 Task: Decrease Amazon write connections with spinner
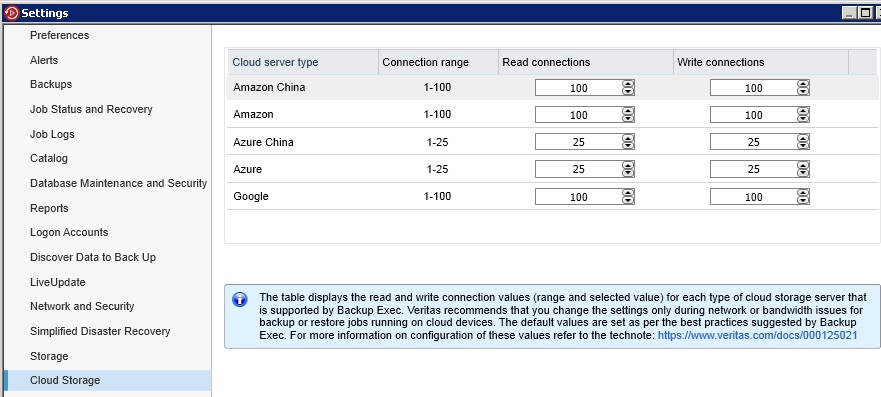[x=803, y=118]
